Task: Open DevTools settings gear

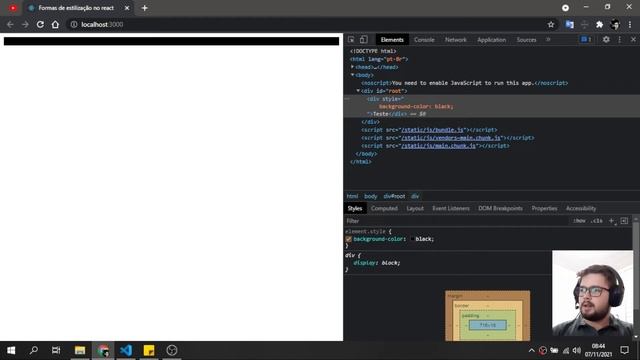Action: (x=606, y=39)
